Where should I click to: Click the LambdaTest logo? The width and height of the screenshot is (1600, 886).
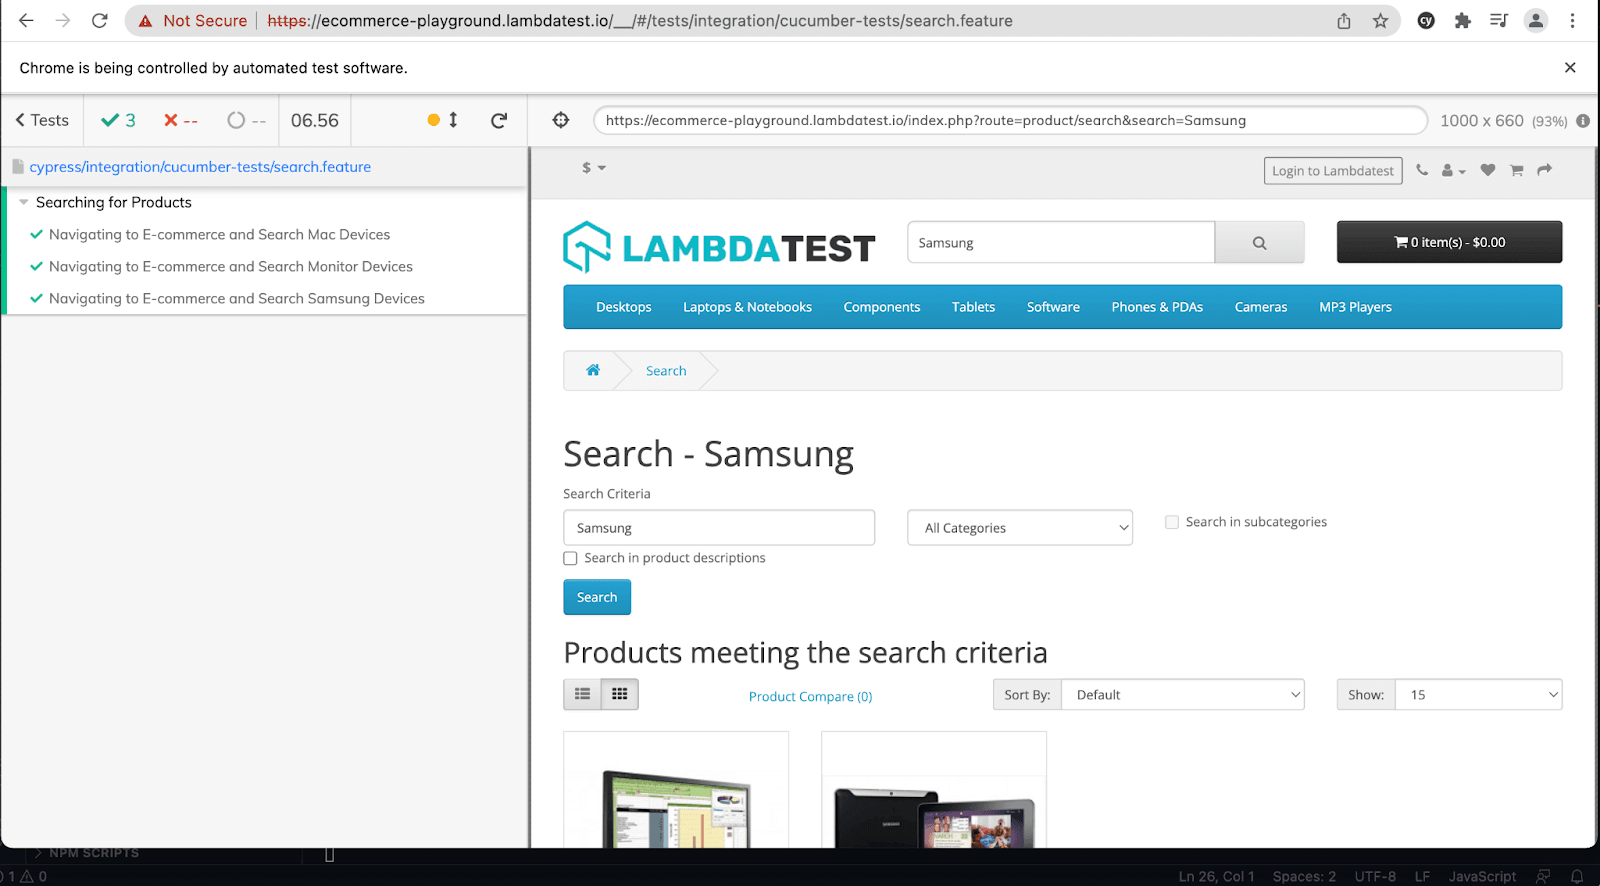719,246
